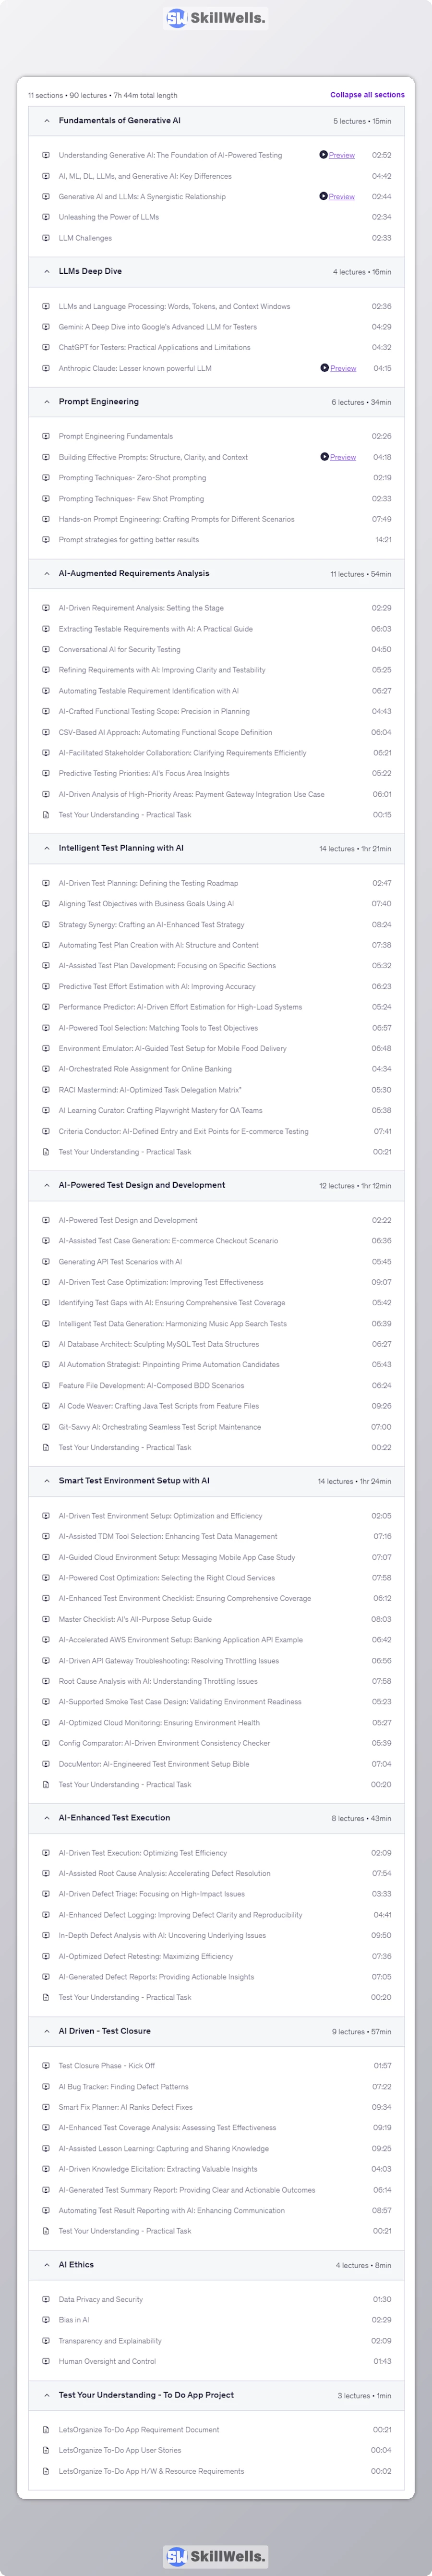Collapse Prompt Engineering section chevron
Image resolution: width=432 pixels, height=2576 pixels.
[46, 401]
